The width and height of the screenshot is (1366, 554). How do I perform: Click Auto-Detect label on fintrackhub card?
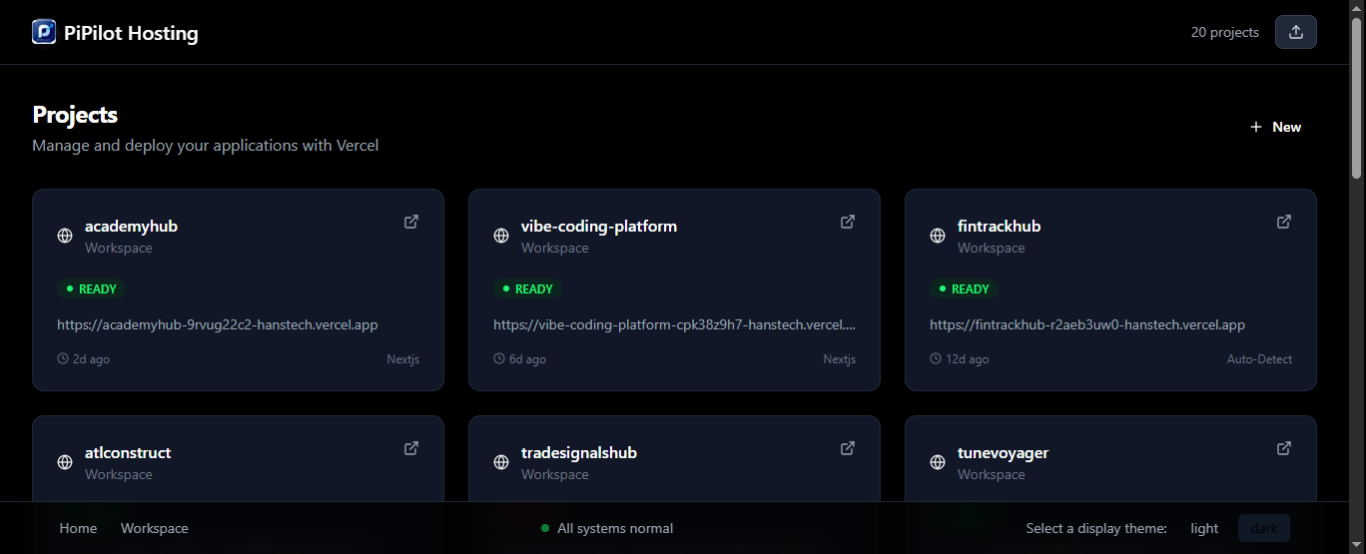click(1259, 359)
